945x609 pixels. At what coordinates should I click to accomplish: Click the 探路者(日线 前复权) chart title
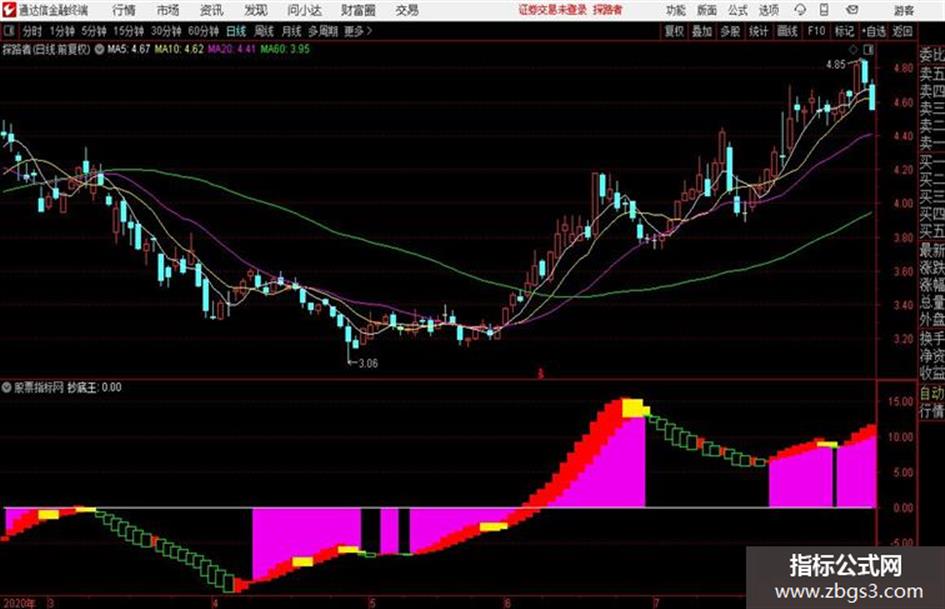coord(46,49)
